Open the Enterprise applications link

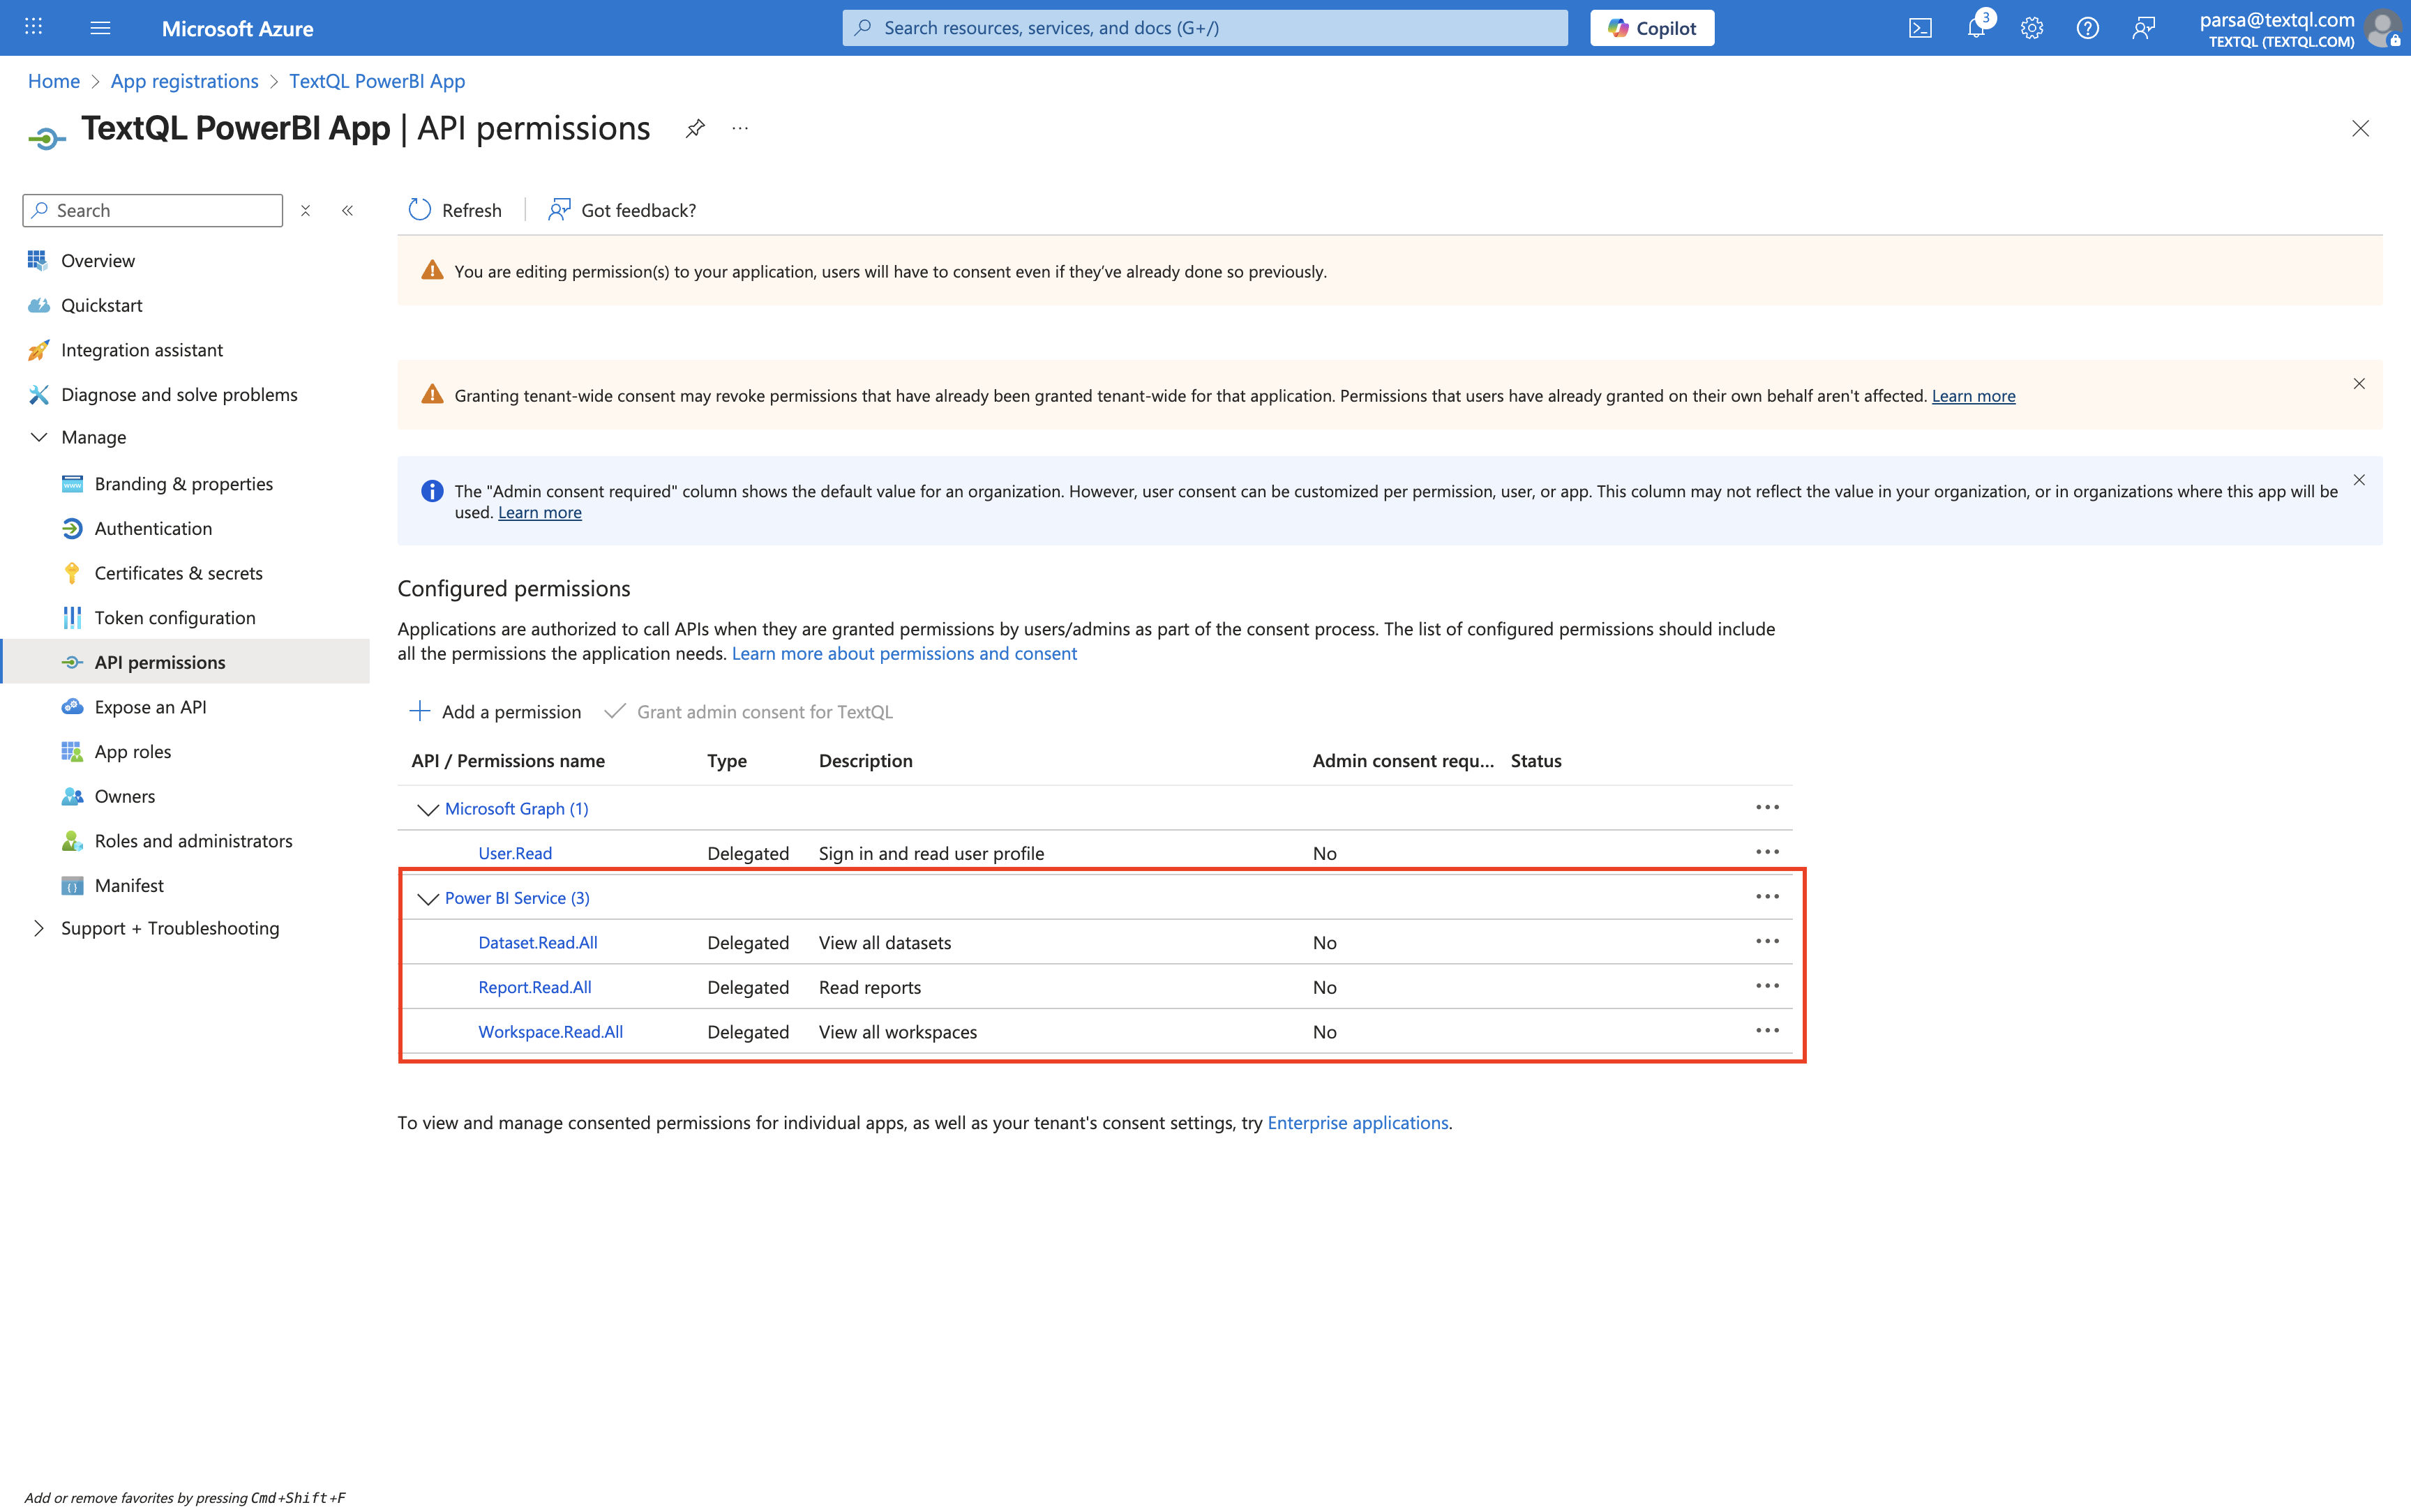[1357, 1122]
